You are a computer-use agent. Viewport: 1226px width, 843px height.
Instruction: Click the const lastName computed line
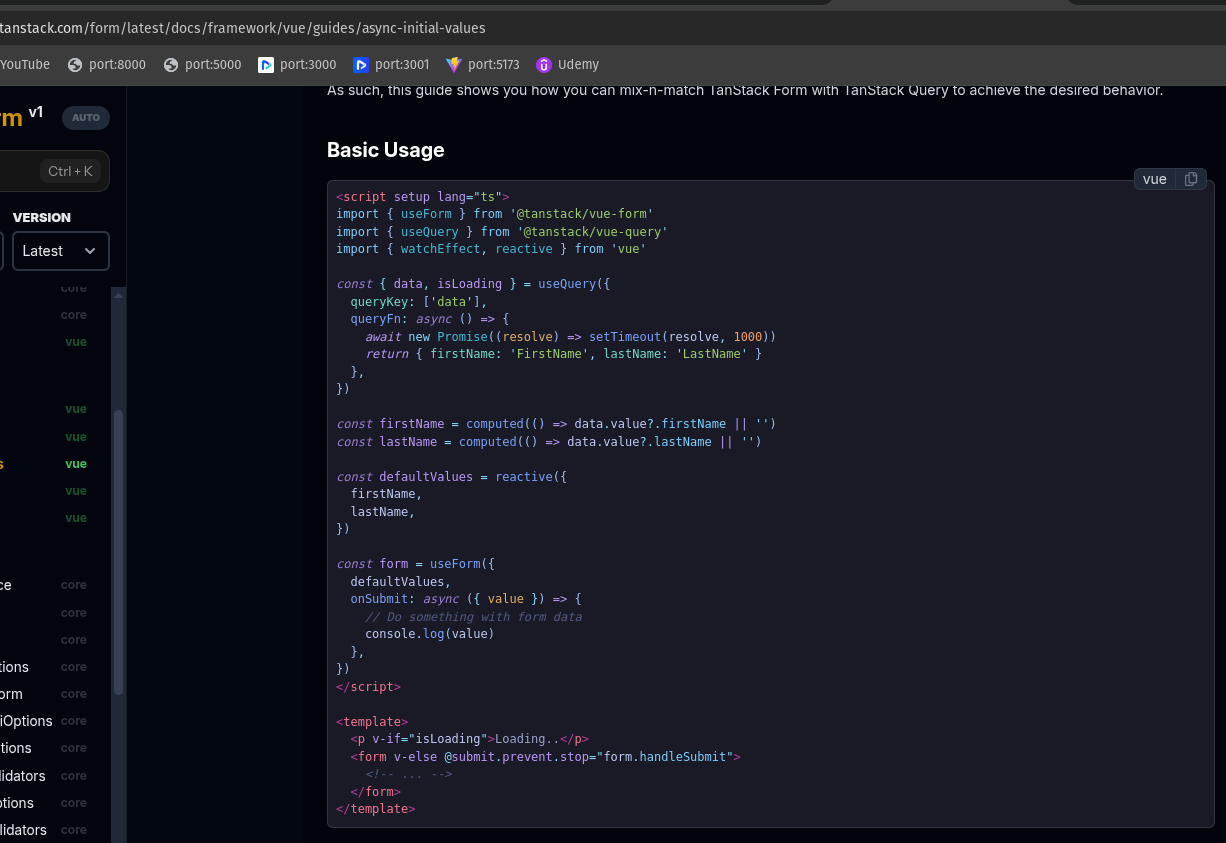coord(549,442)
